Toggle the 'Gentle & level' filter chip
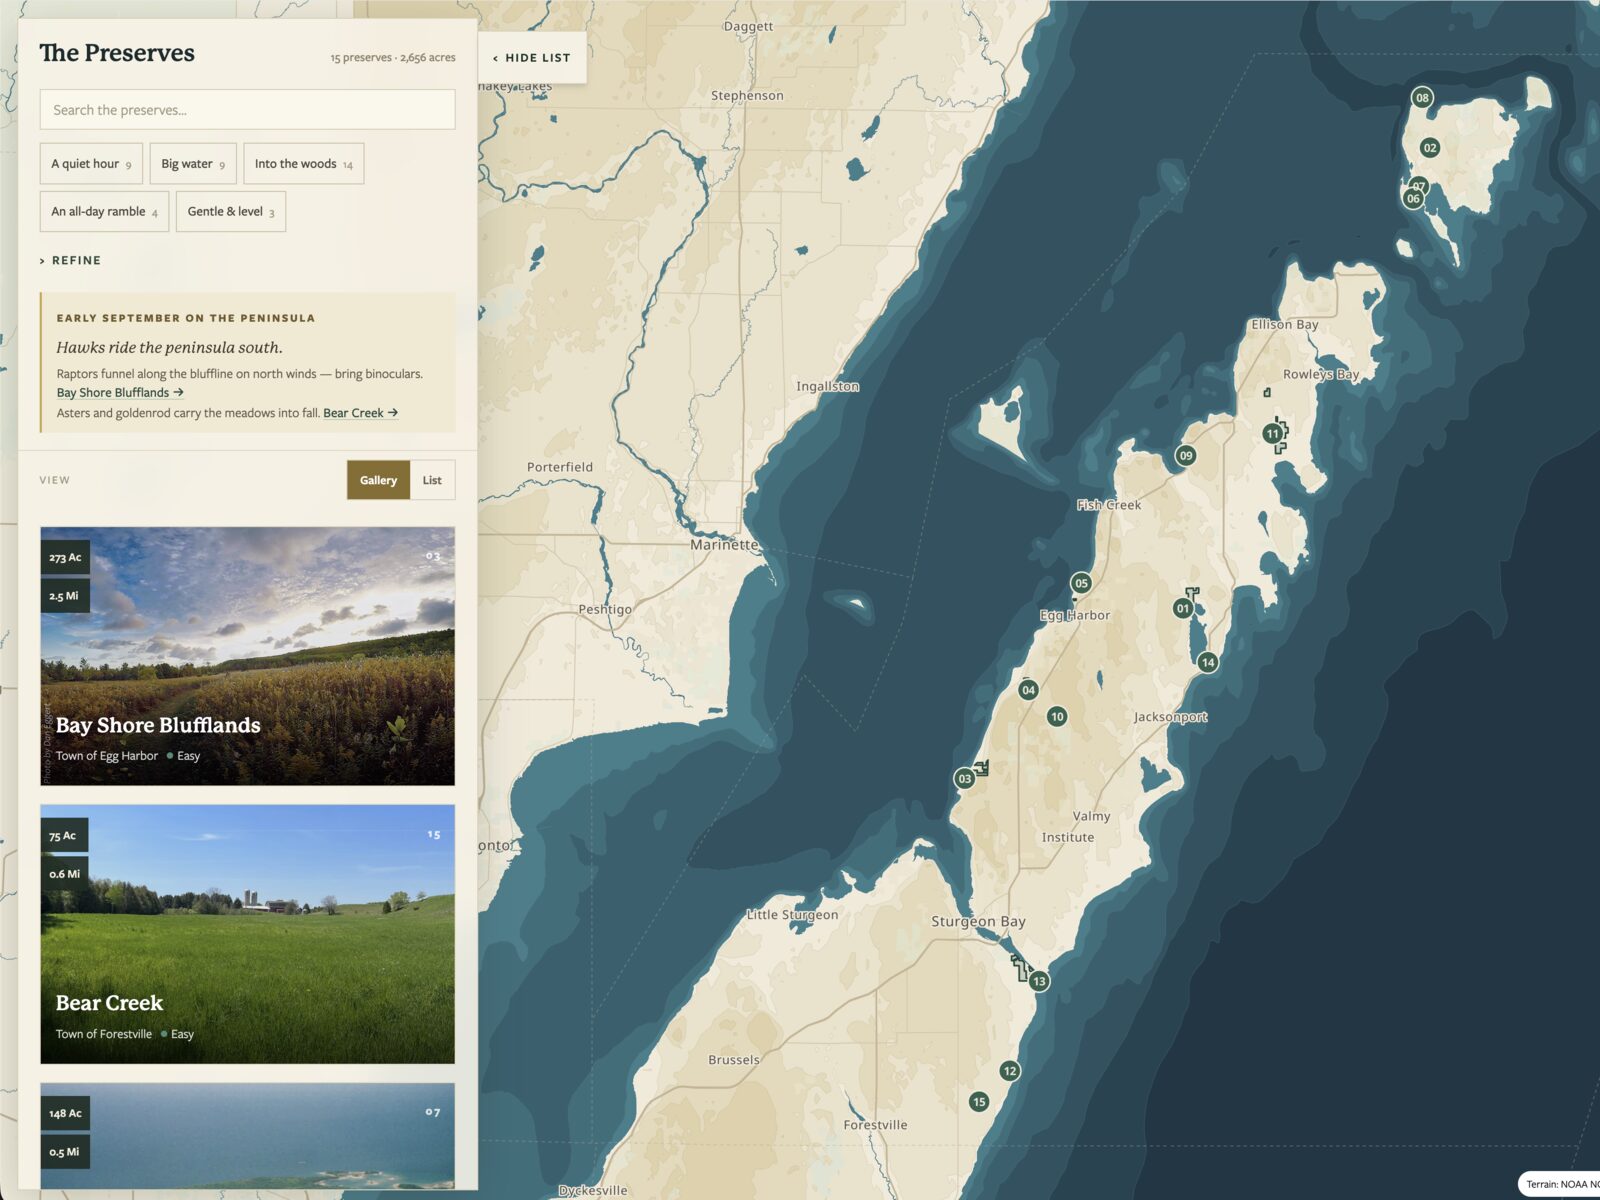This screenshot has height=1200, width=1600. coord(231,212)
